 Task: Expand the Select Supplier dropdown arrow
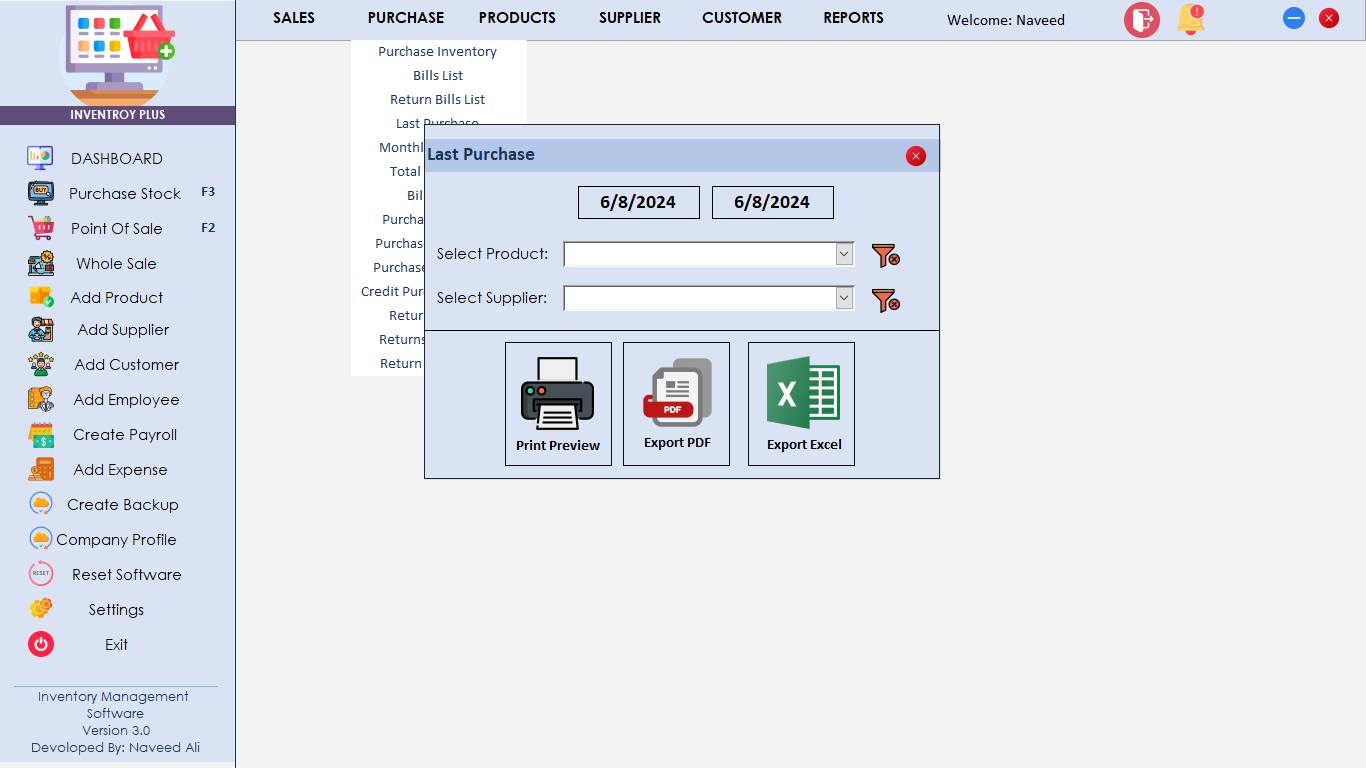point(844,297)
